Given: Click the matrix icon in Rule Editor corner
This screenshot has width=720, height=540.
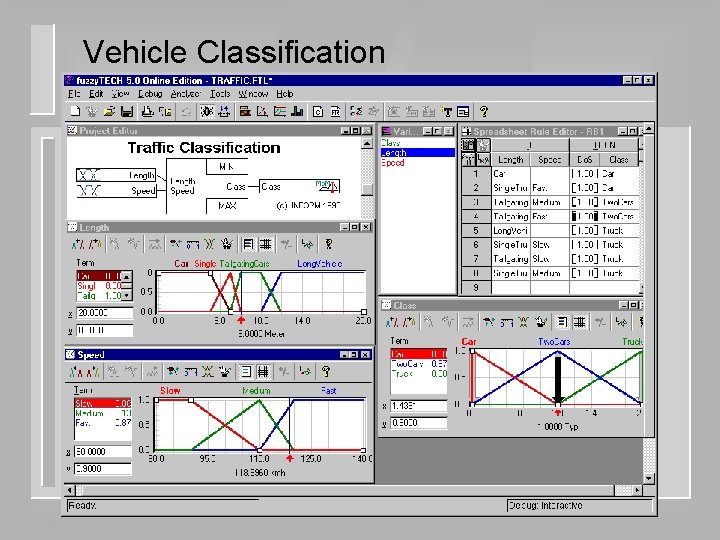Looking at the screenshot, I should 467,146.
